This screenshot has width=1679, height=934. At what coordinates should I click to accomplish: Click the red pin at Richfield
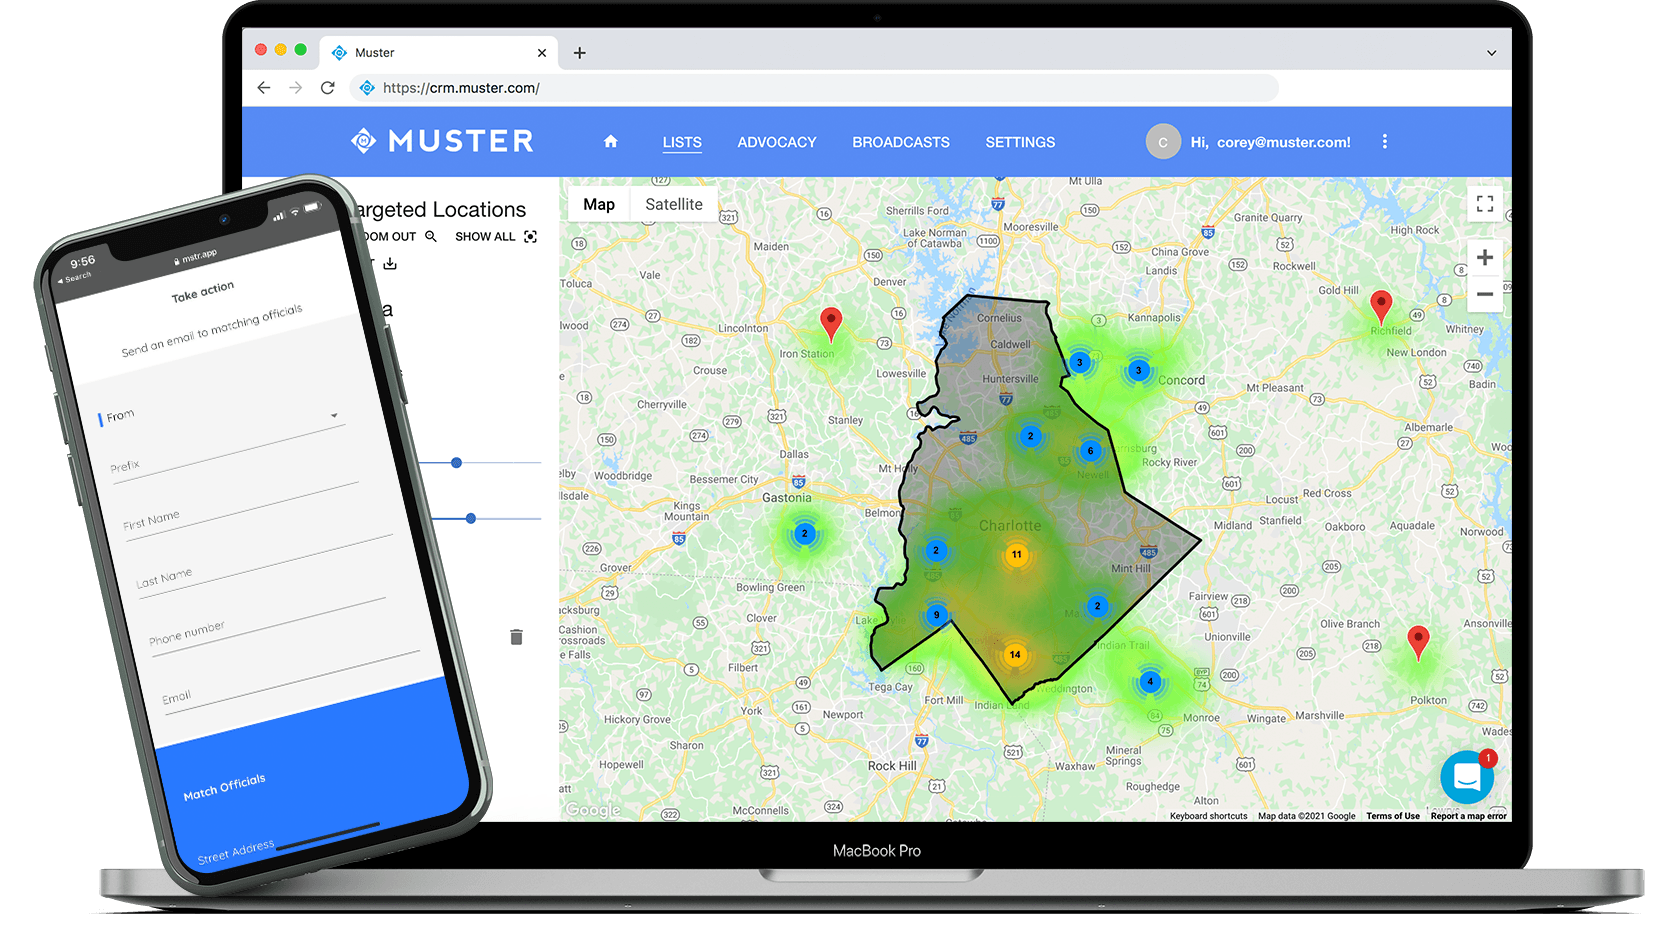(x=1381, y=307)
